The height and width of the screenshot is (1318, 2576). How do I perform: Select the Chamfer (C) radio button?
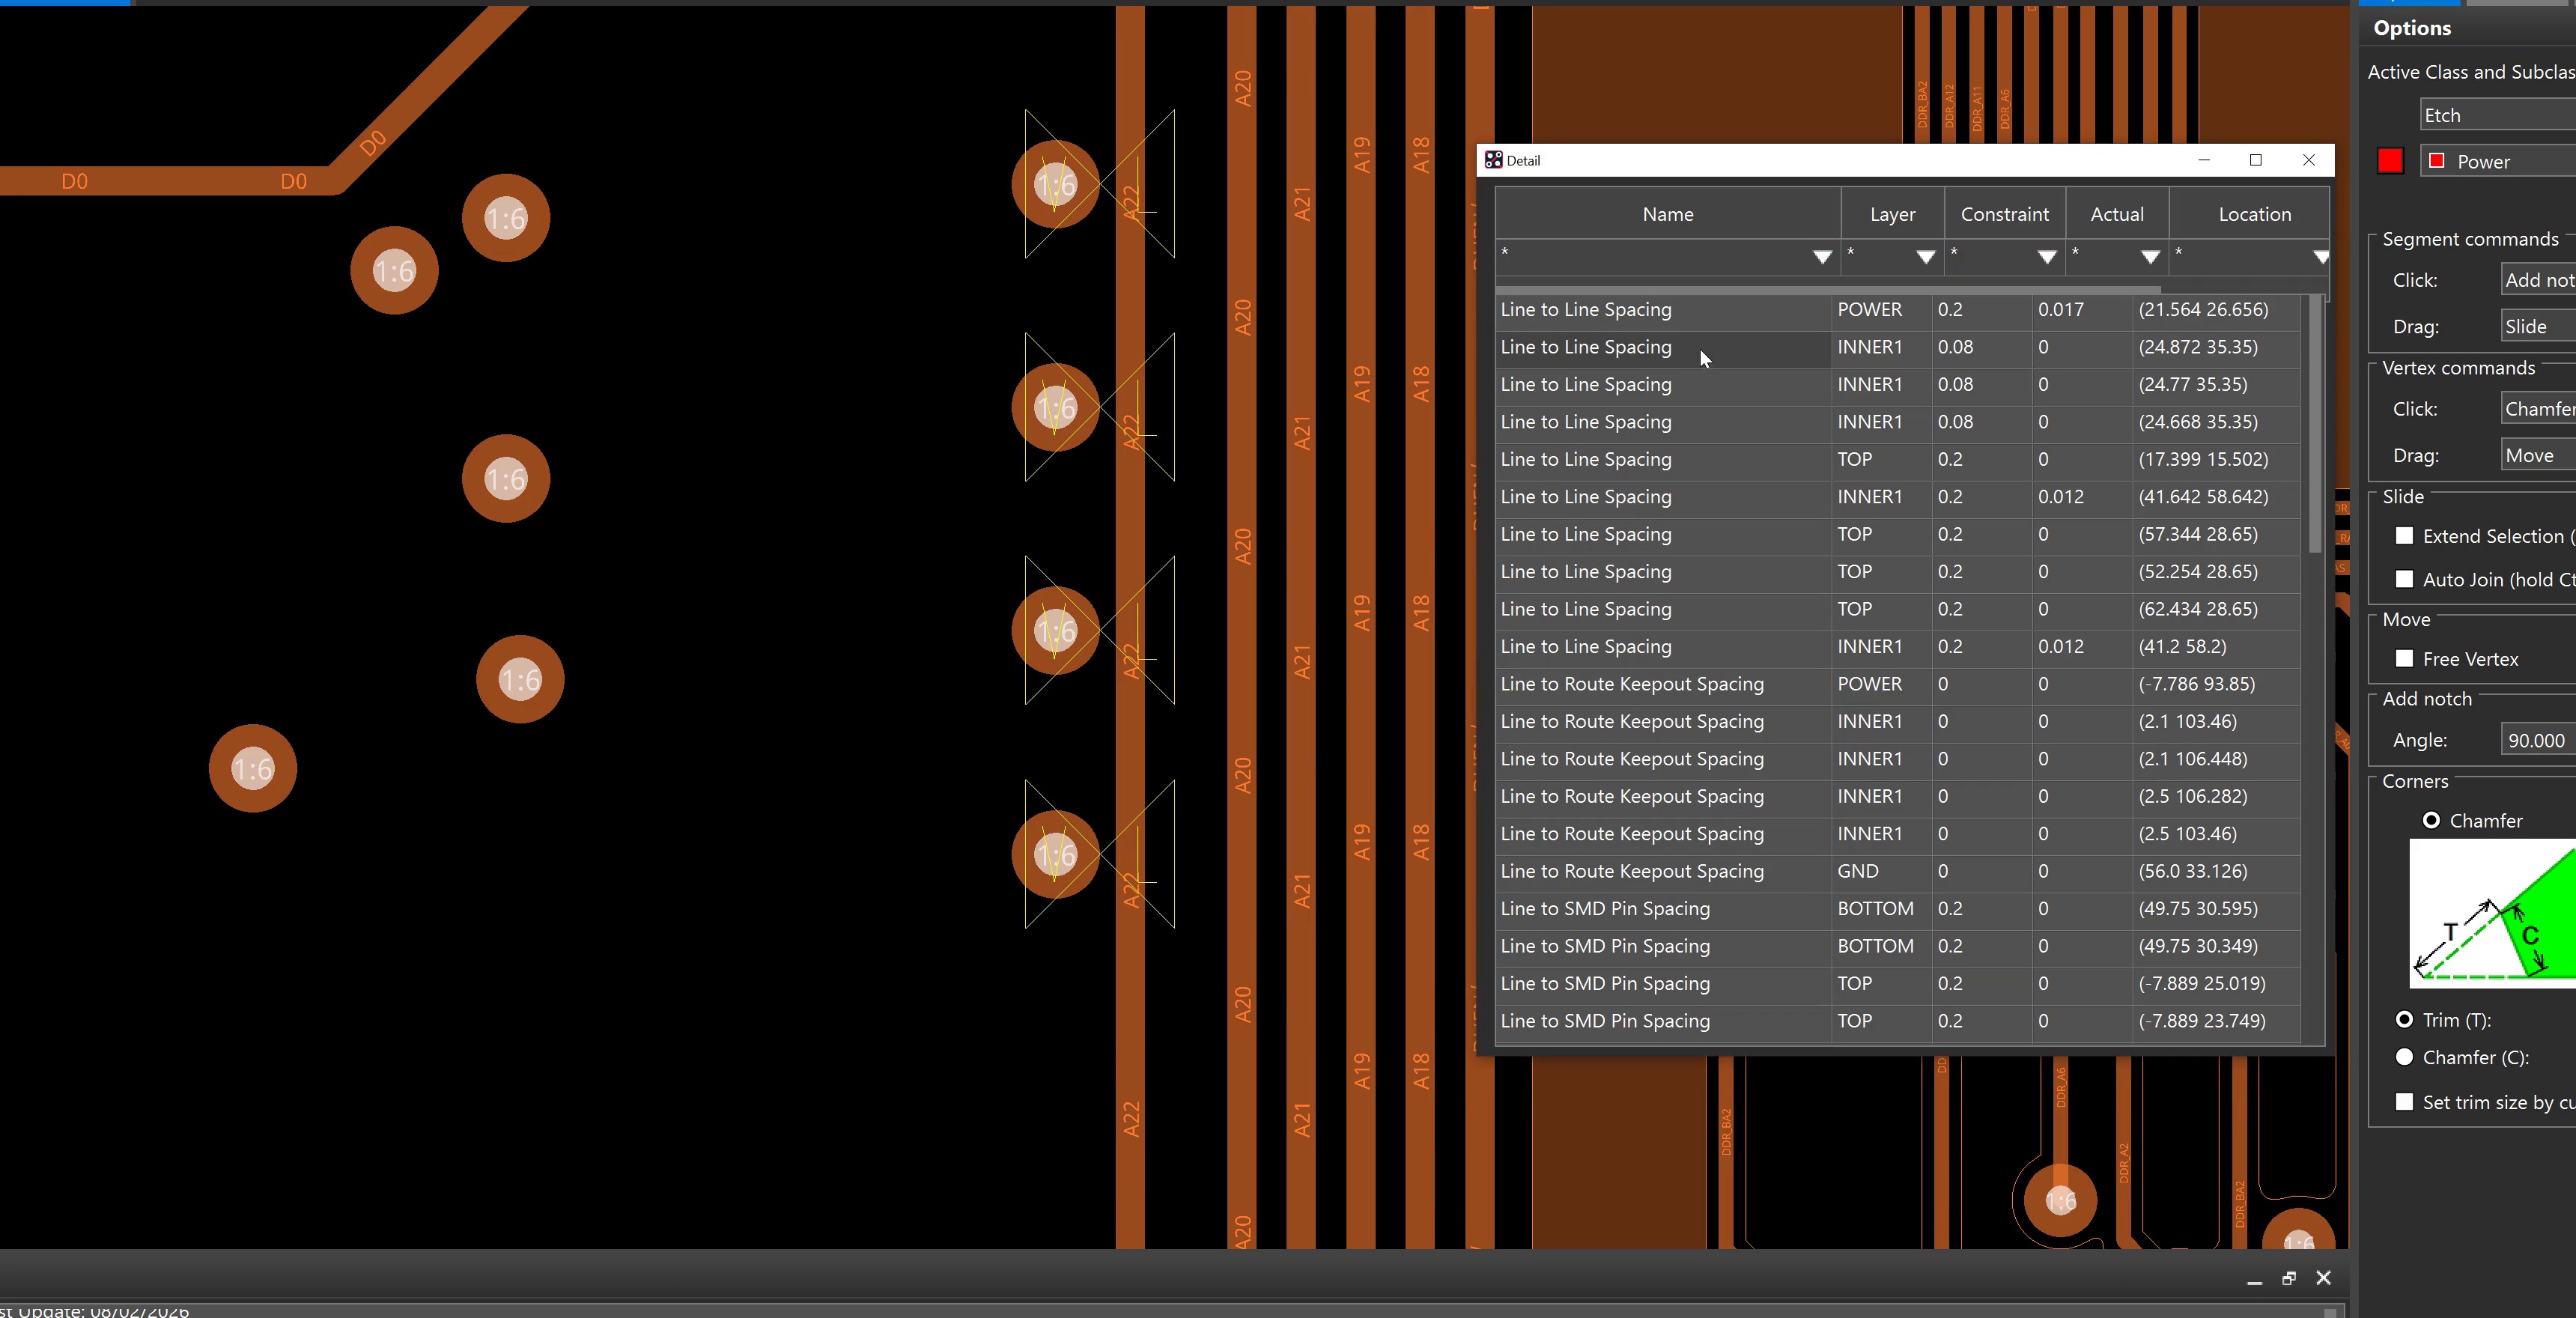click(2404, 1057)
